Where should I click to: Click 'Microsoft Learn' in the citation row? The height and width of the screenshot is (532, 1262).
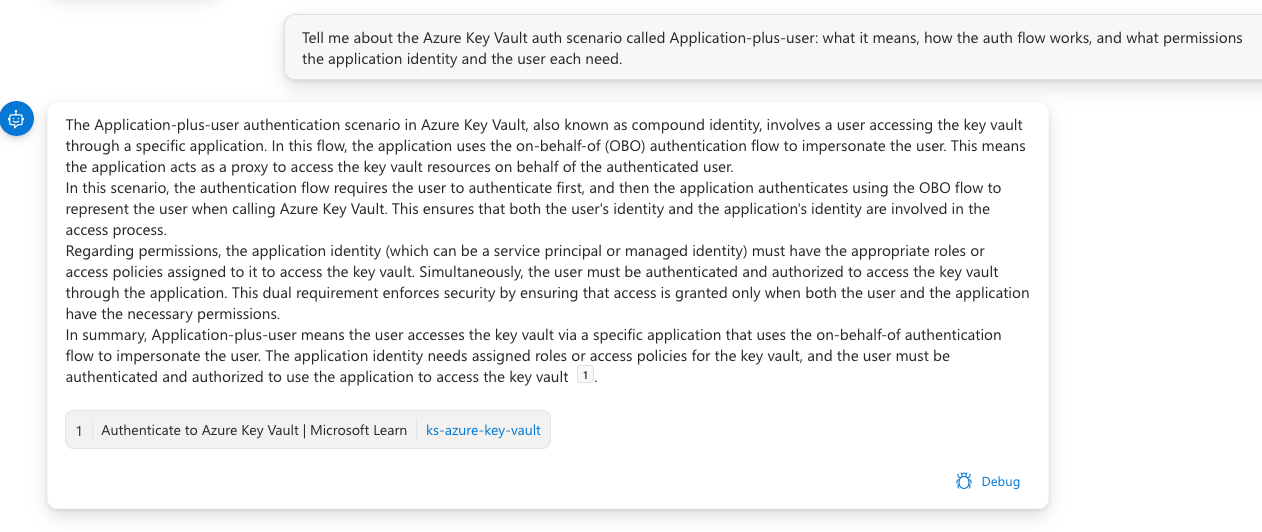pyautogui.click(x=358, y=430)
